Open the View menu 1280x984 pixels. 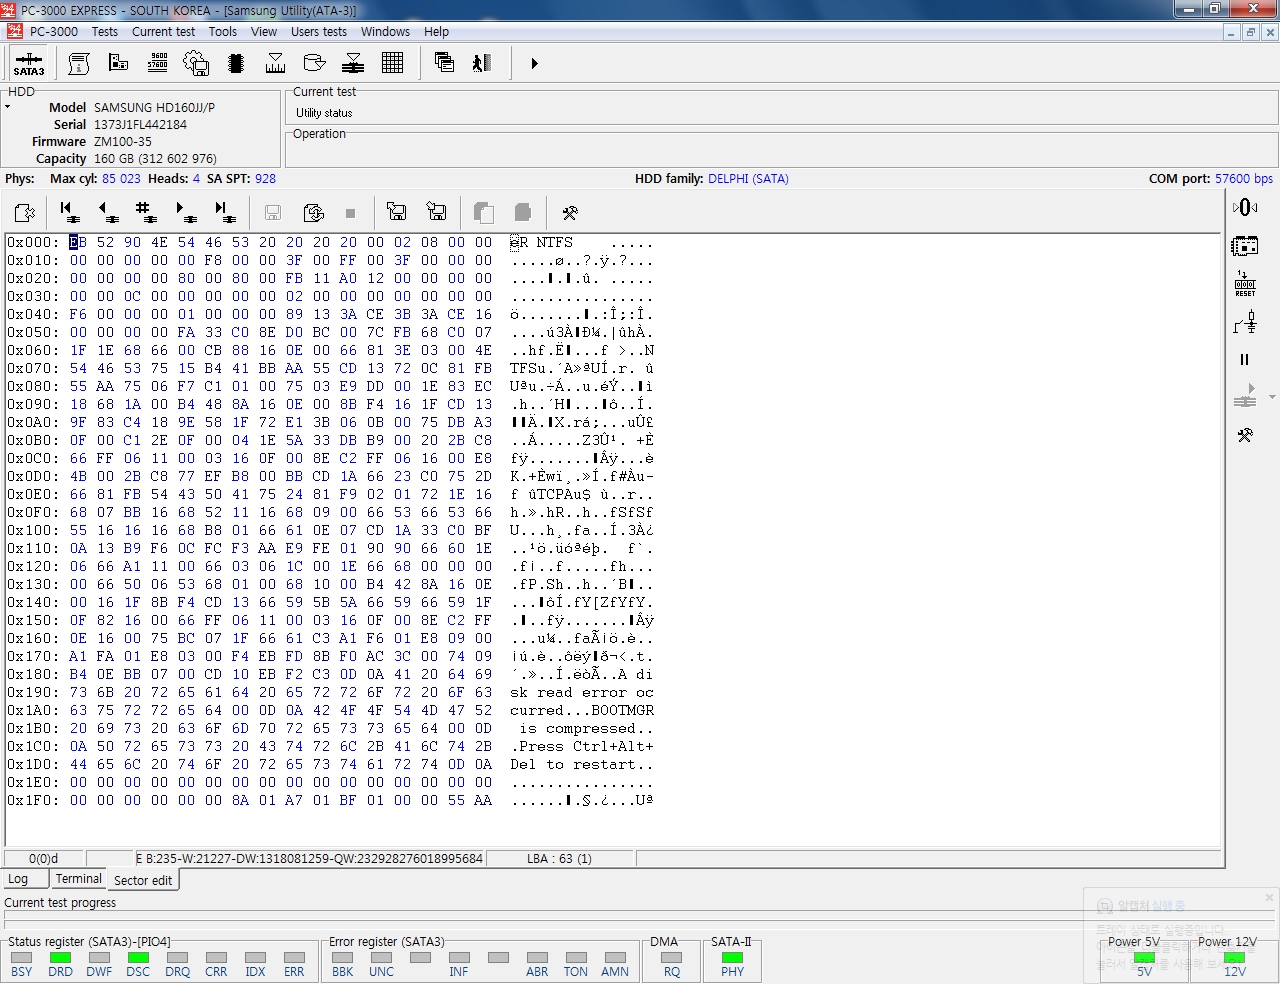tap(264, 31)
